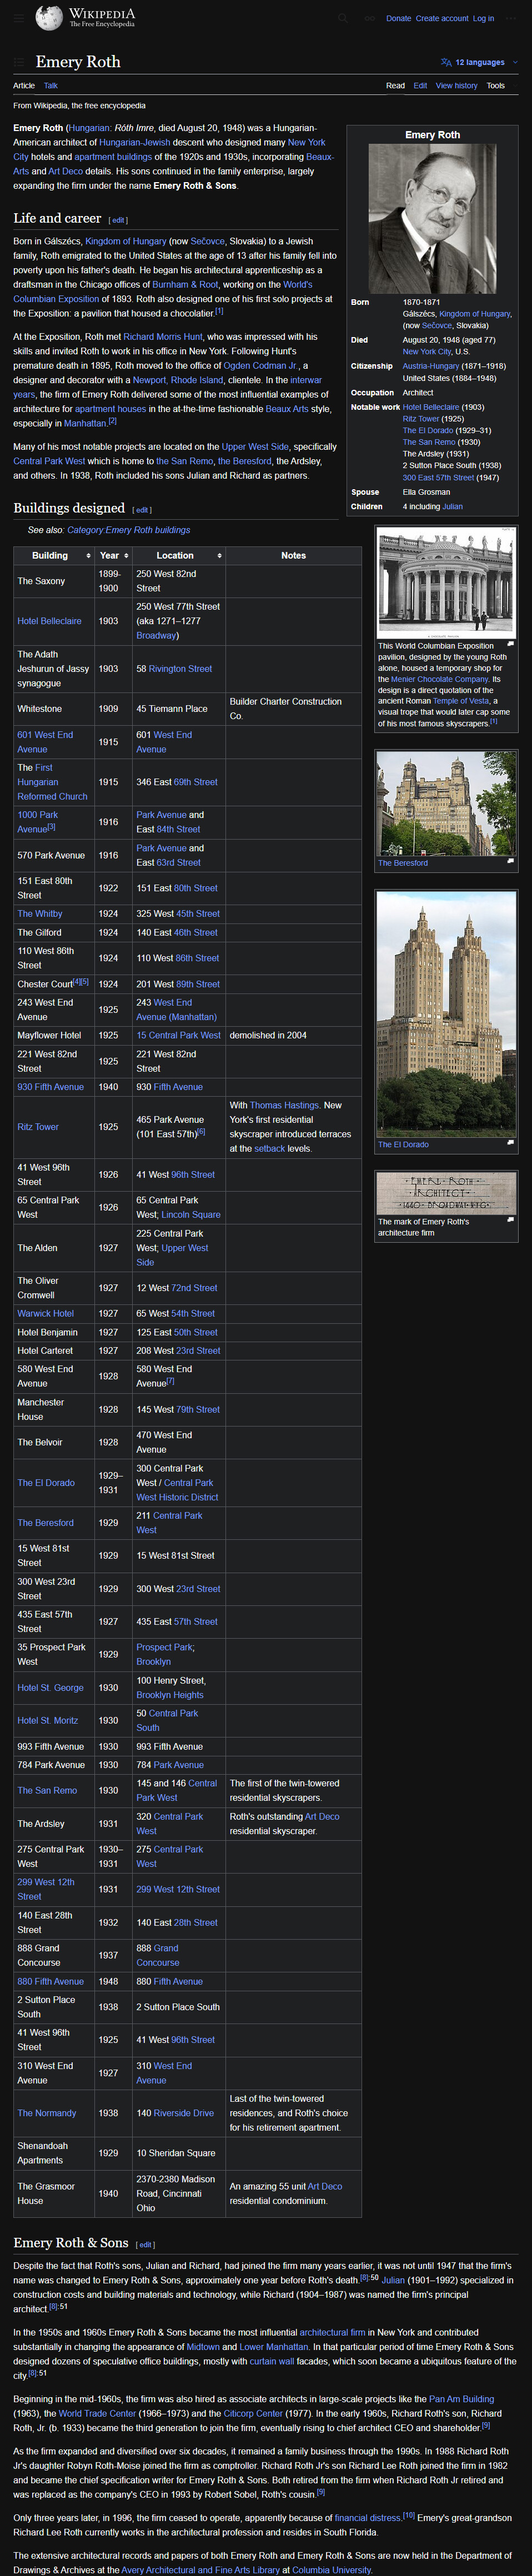532x2576 pixels.
Task: Enlarge the Emery Roth mark image icon
Action: point(510,1220)
